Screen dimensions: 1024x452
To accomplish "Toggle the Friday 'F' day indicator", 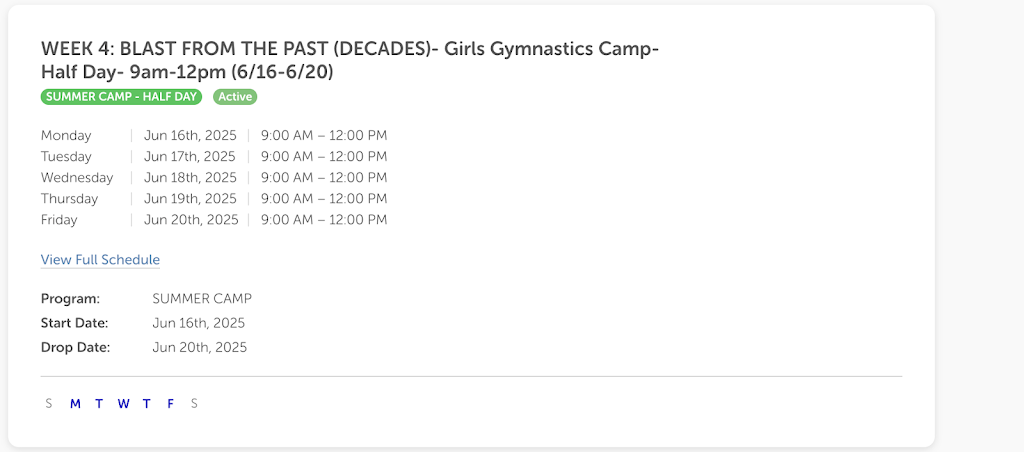I will pos(171,404).
